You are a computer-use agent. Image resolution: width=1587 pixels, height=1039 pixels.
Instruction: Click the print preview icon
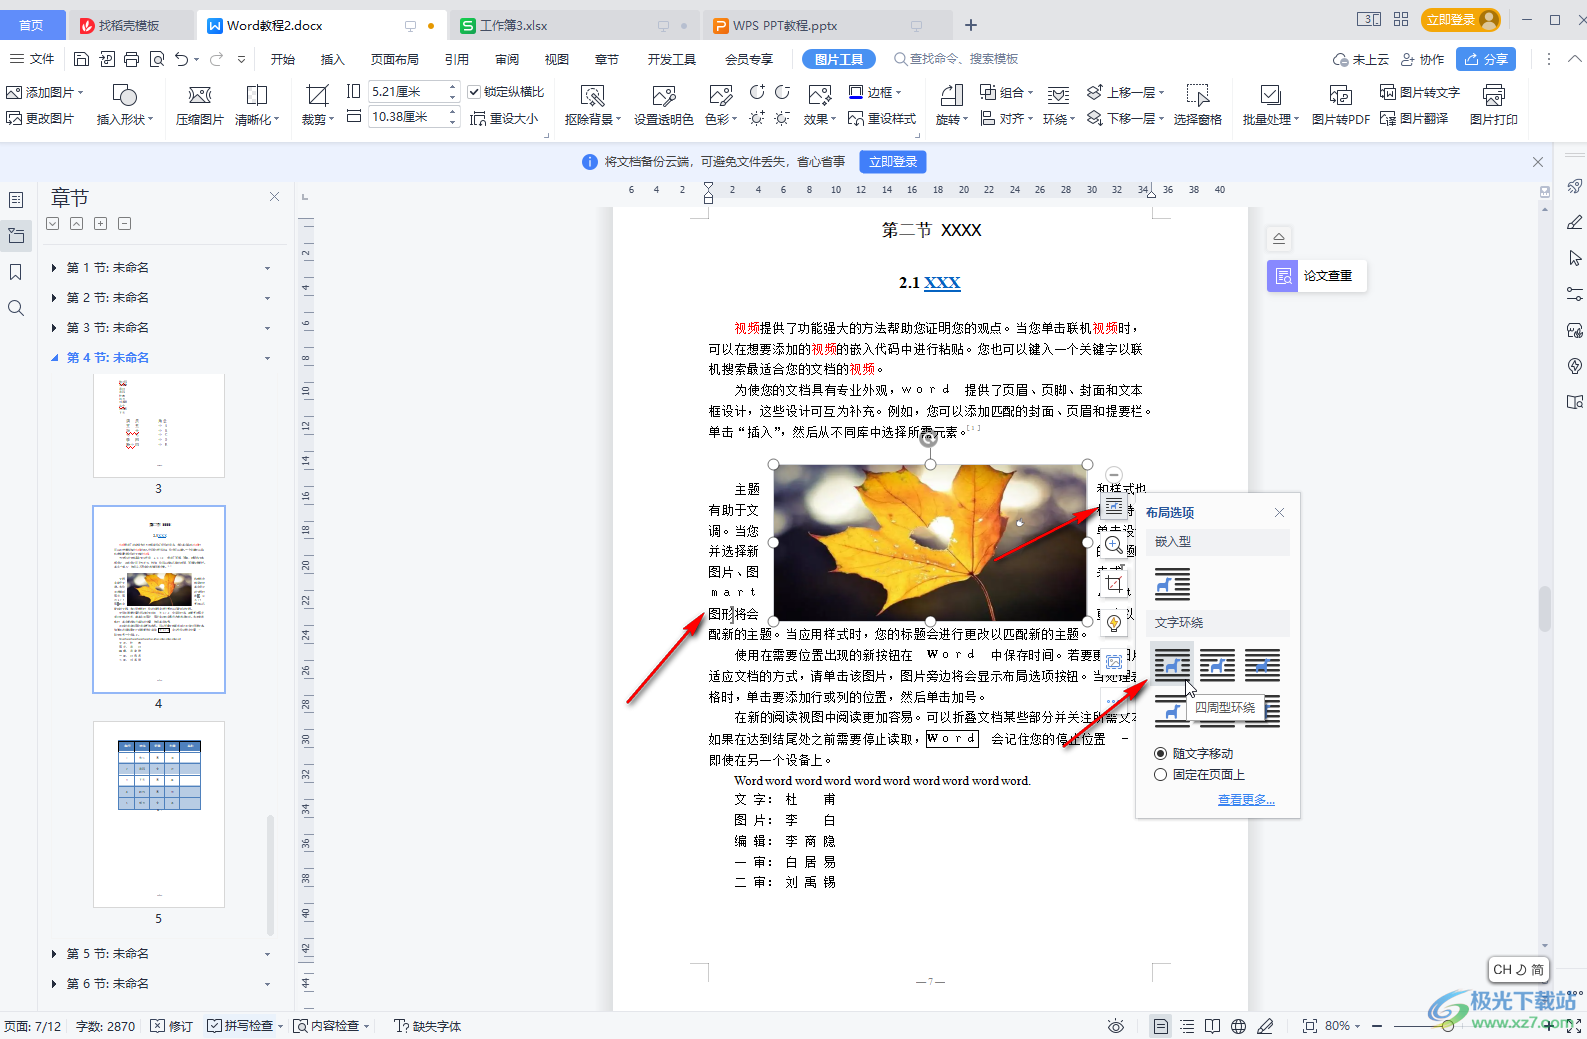click(157, 59)
